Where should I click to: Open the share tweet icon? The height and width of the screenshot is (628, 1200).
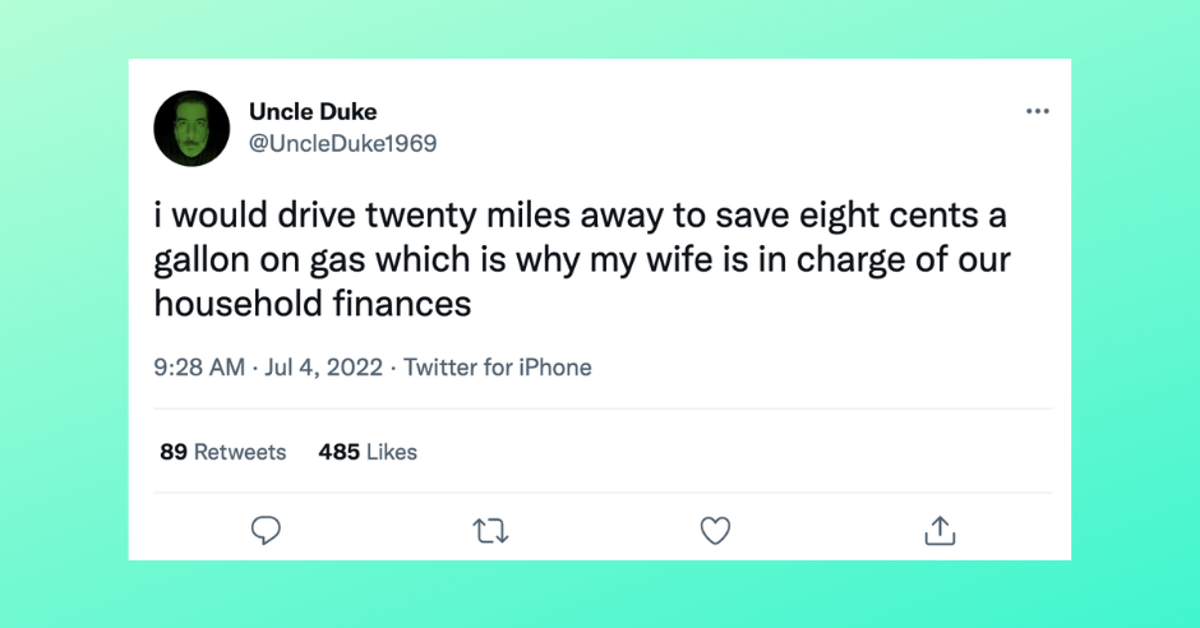(x=939, y=530)
